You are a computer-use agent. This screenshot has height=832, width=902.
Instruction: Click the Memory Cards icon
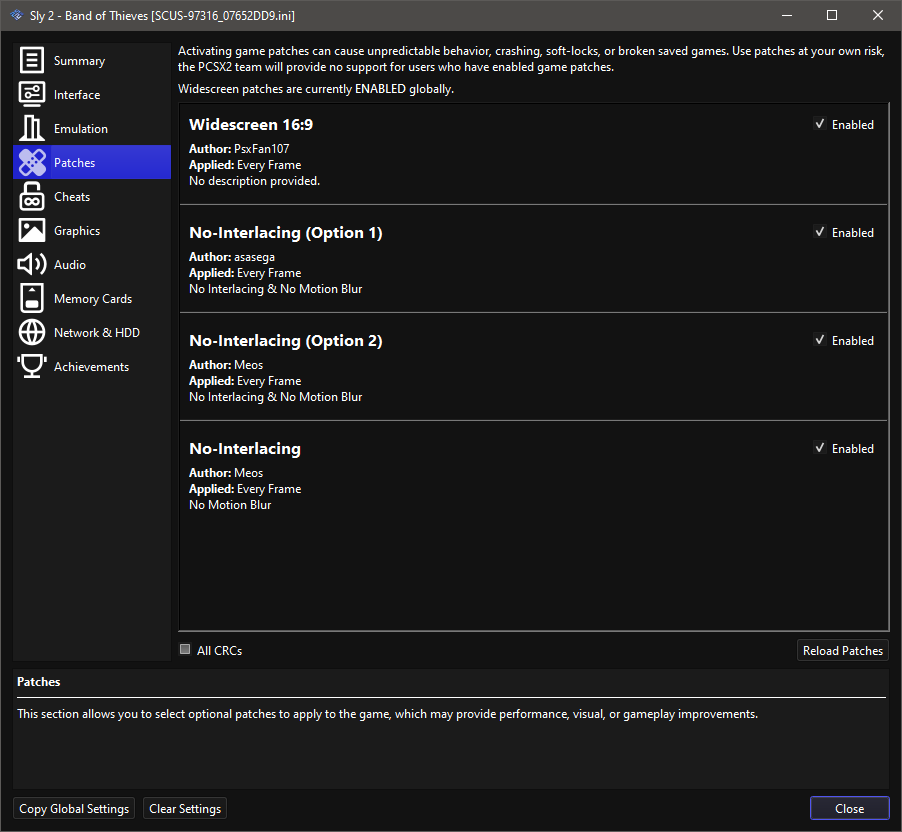pyautogui.click(x=32, y=298)
